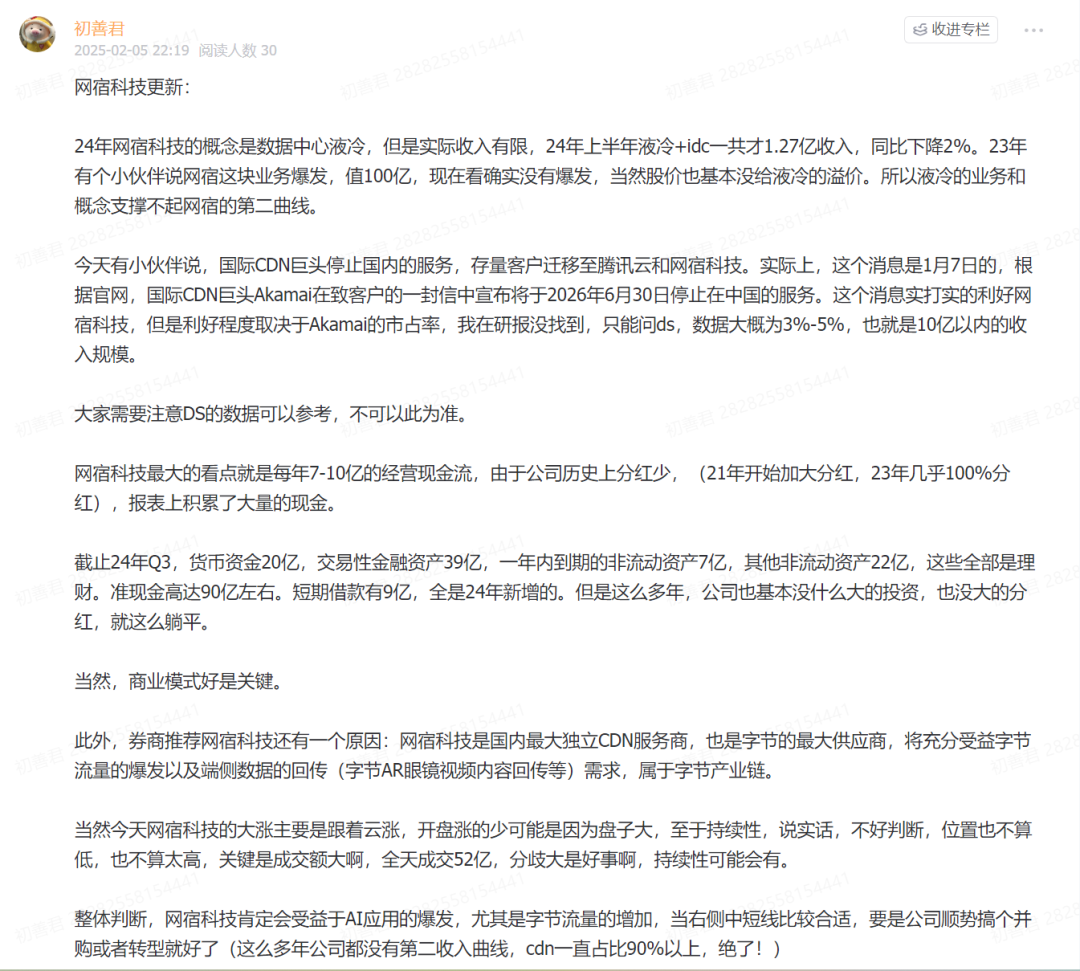Click the post timestamp 2025-02-05 22:19
This screenshot has width=1080, height=971.
pos(132,50)
